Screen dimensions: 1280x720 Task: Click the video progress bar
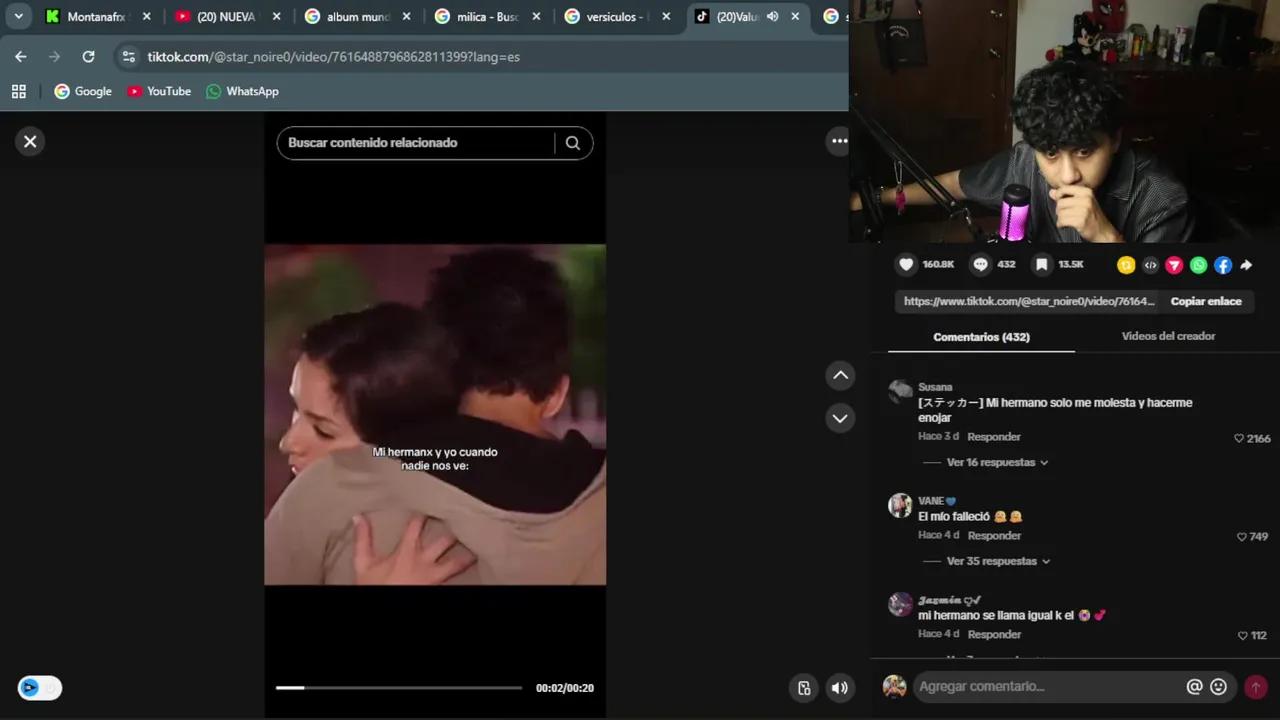click(x=399, y=688)
